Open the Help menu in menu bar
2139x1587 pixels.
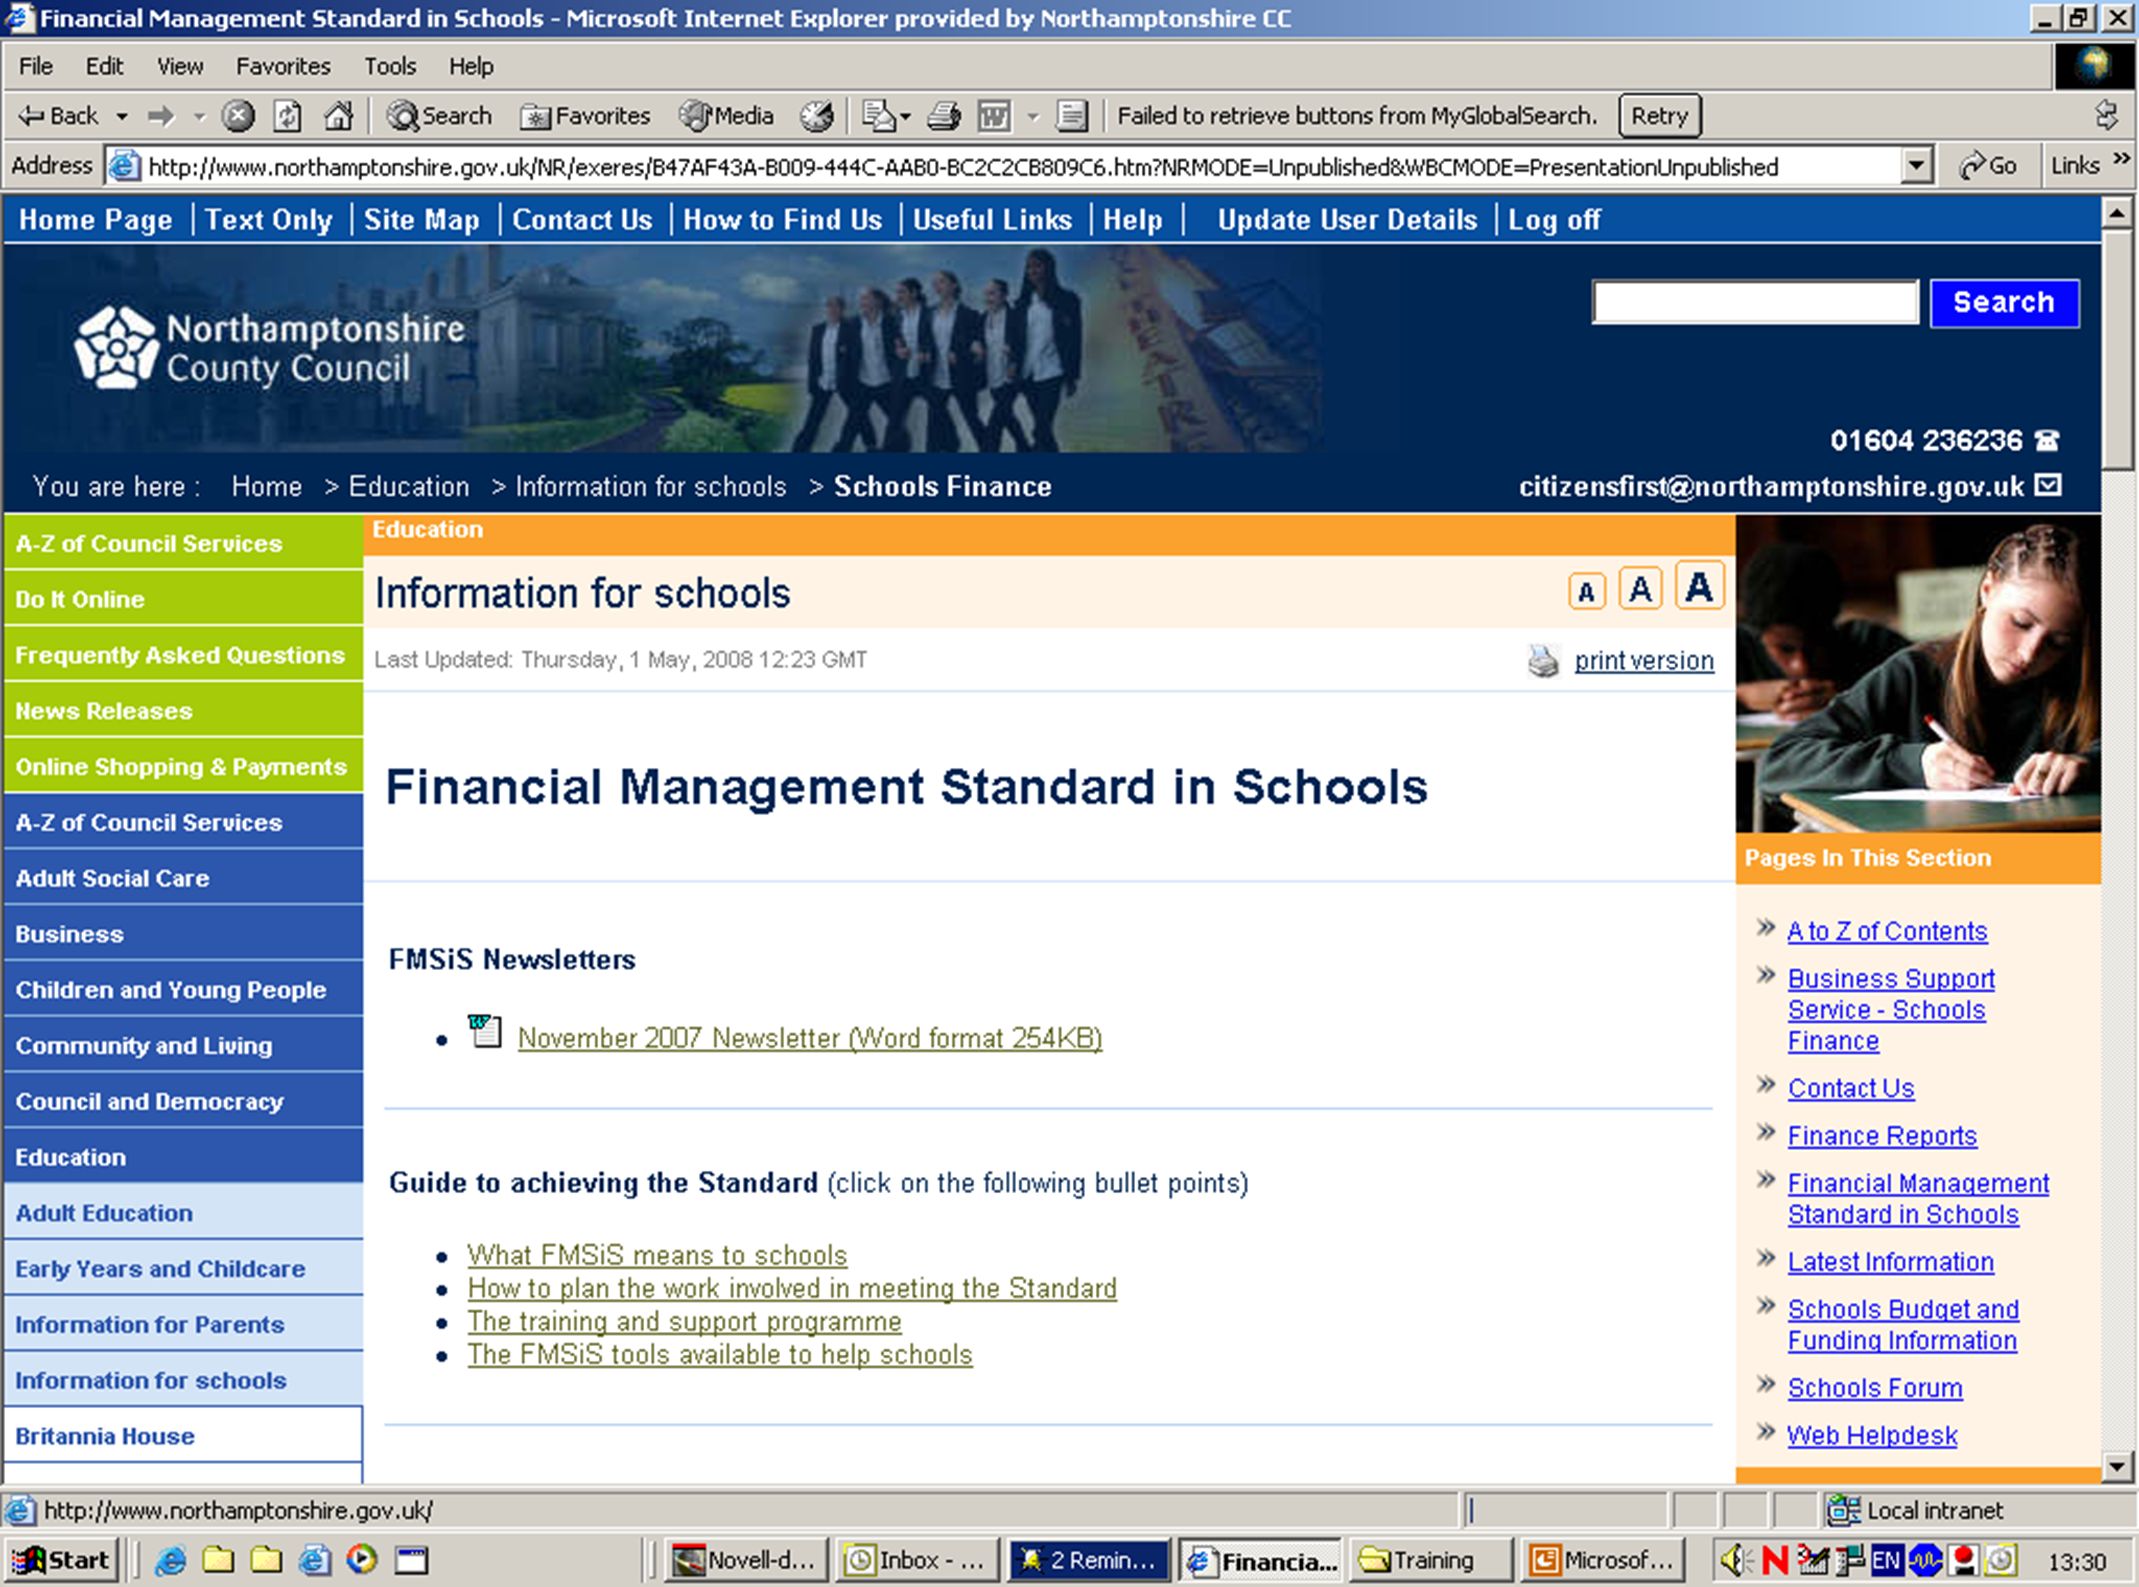[471, 66]
